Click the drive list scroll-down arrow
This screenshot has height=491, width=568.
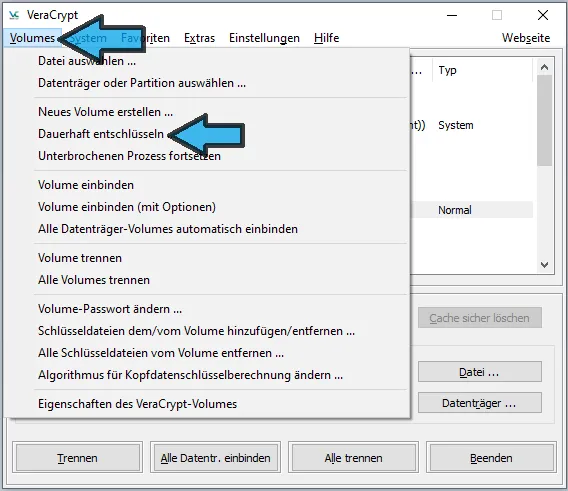pos(544,265)
